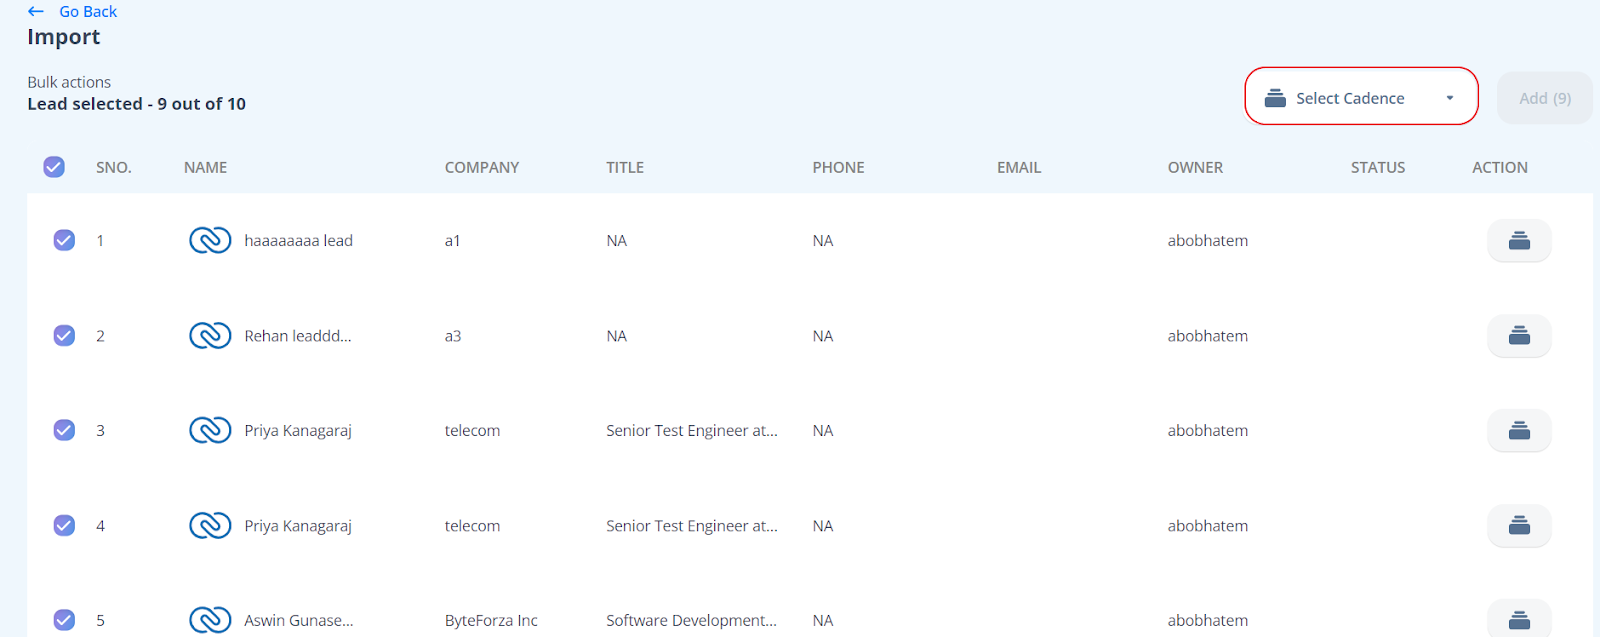The image size is (1600, 637).
Task: Deselect the row 5 lead checkbox
Action: 64,620
